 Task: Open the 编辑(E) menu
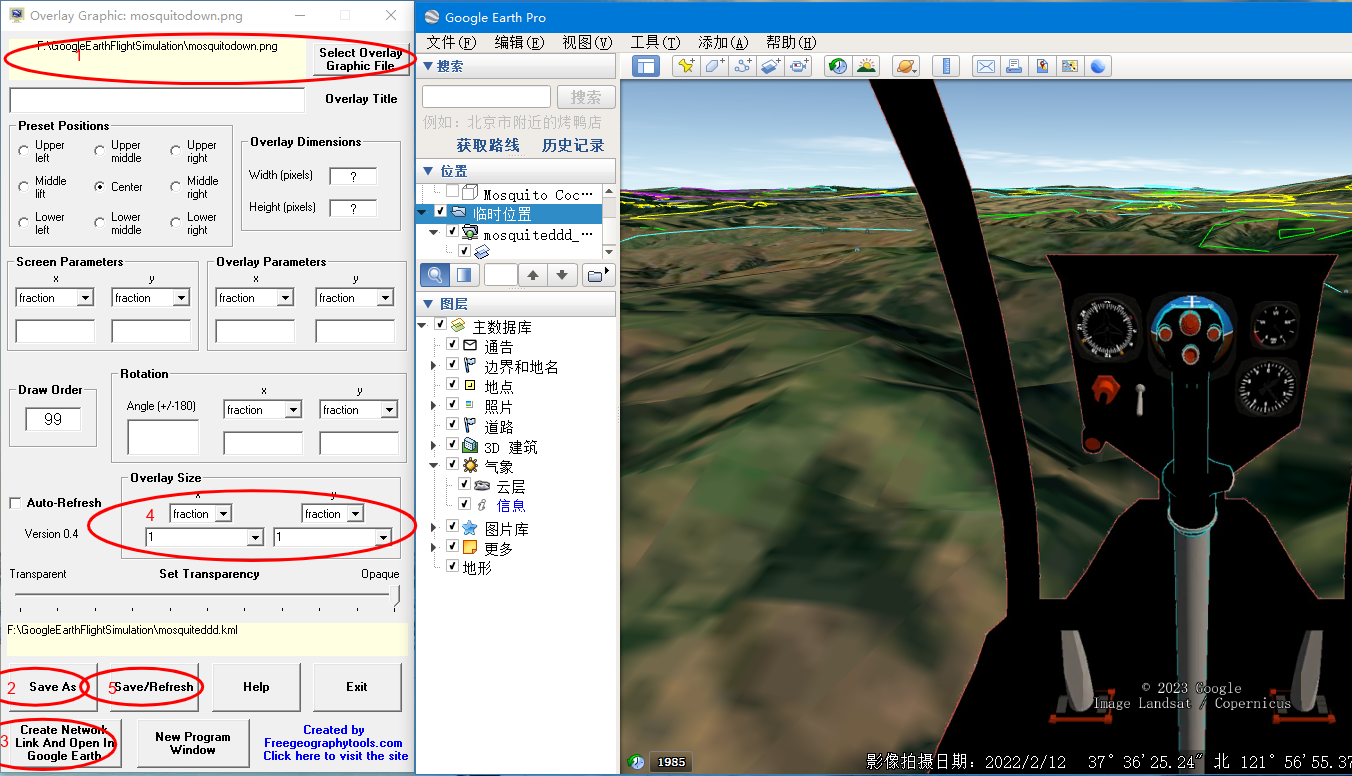[x=519, y=42]
